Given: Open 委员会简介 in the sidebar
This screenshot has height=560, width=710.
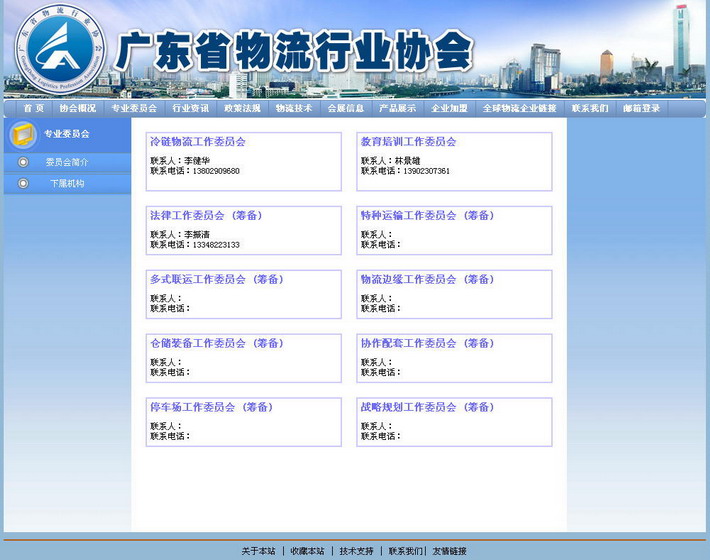Looking at the screenshot, I should point(67,162).
